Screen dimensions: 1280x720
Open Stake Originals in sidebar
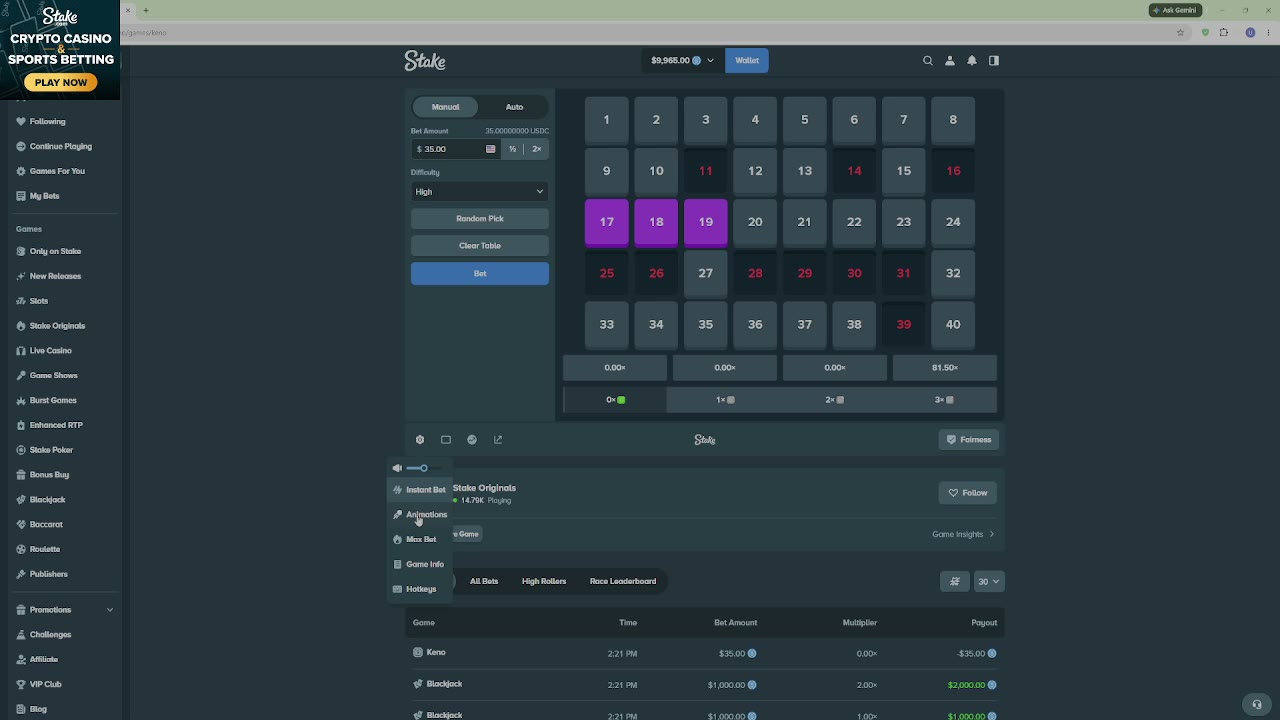pos(57,326)
